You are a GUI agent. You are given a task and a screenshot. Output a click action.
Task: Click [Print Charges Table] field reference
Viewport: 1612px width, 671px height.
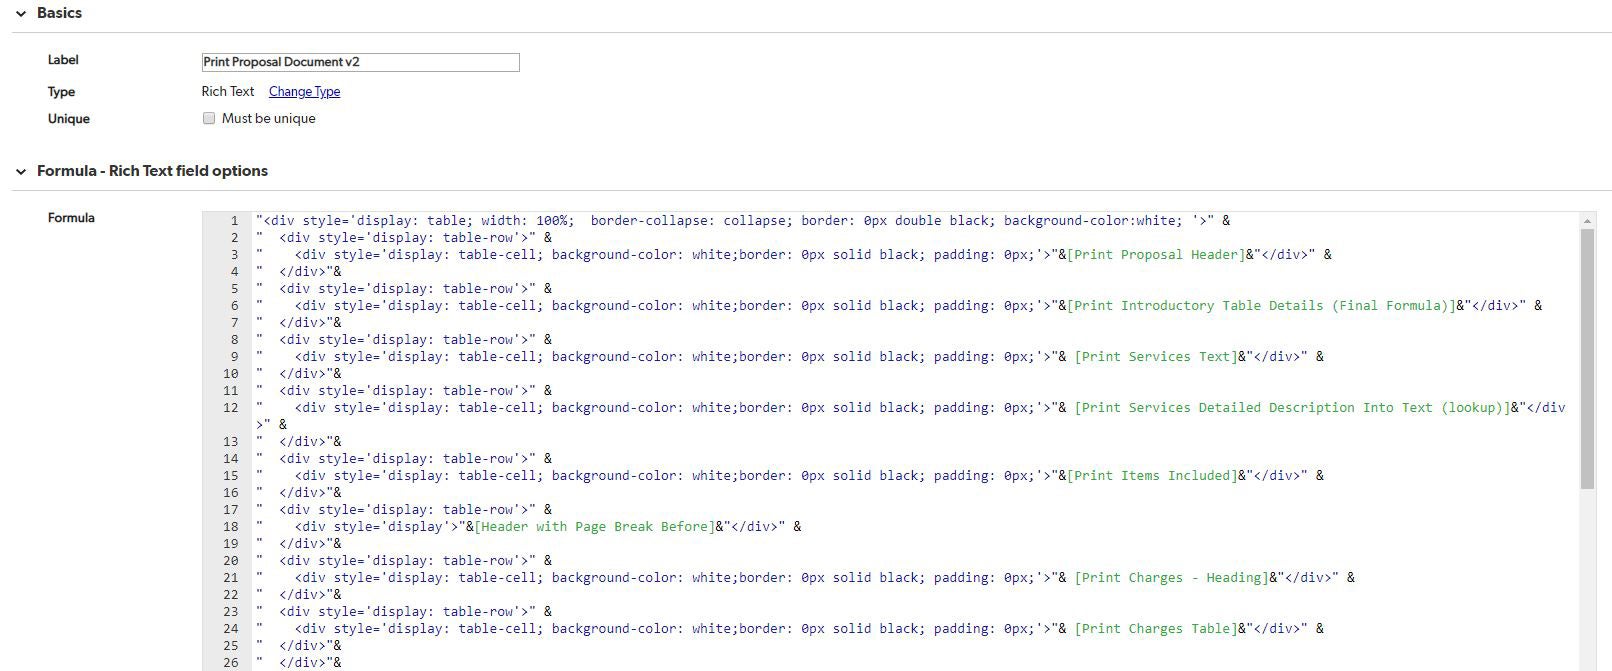[1156, 629]
